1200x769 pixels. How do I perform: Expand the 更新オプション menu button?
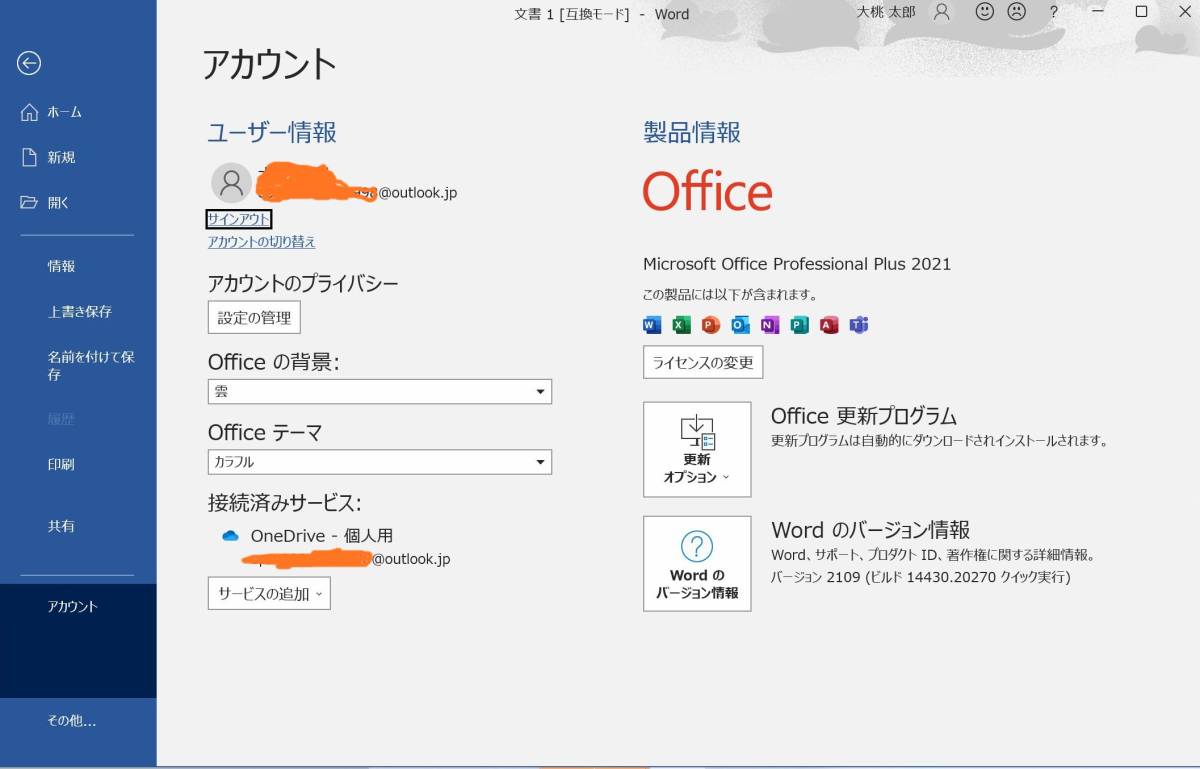point(697,450)
